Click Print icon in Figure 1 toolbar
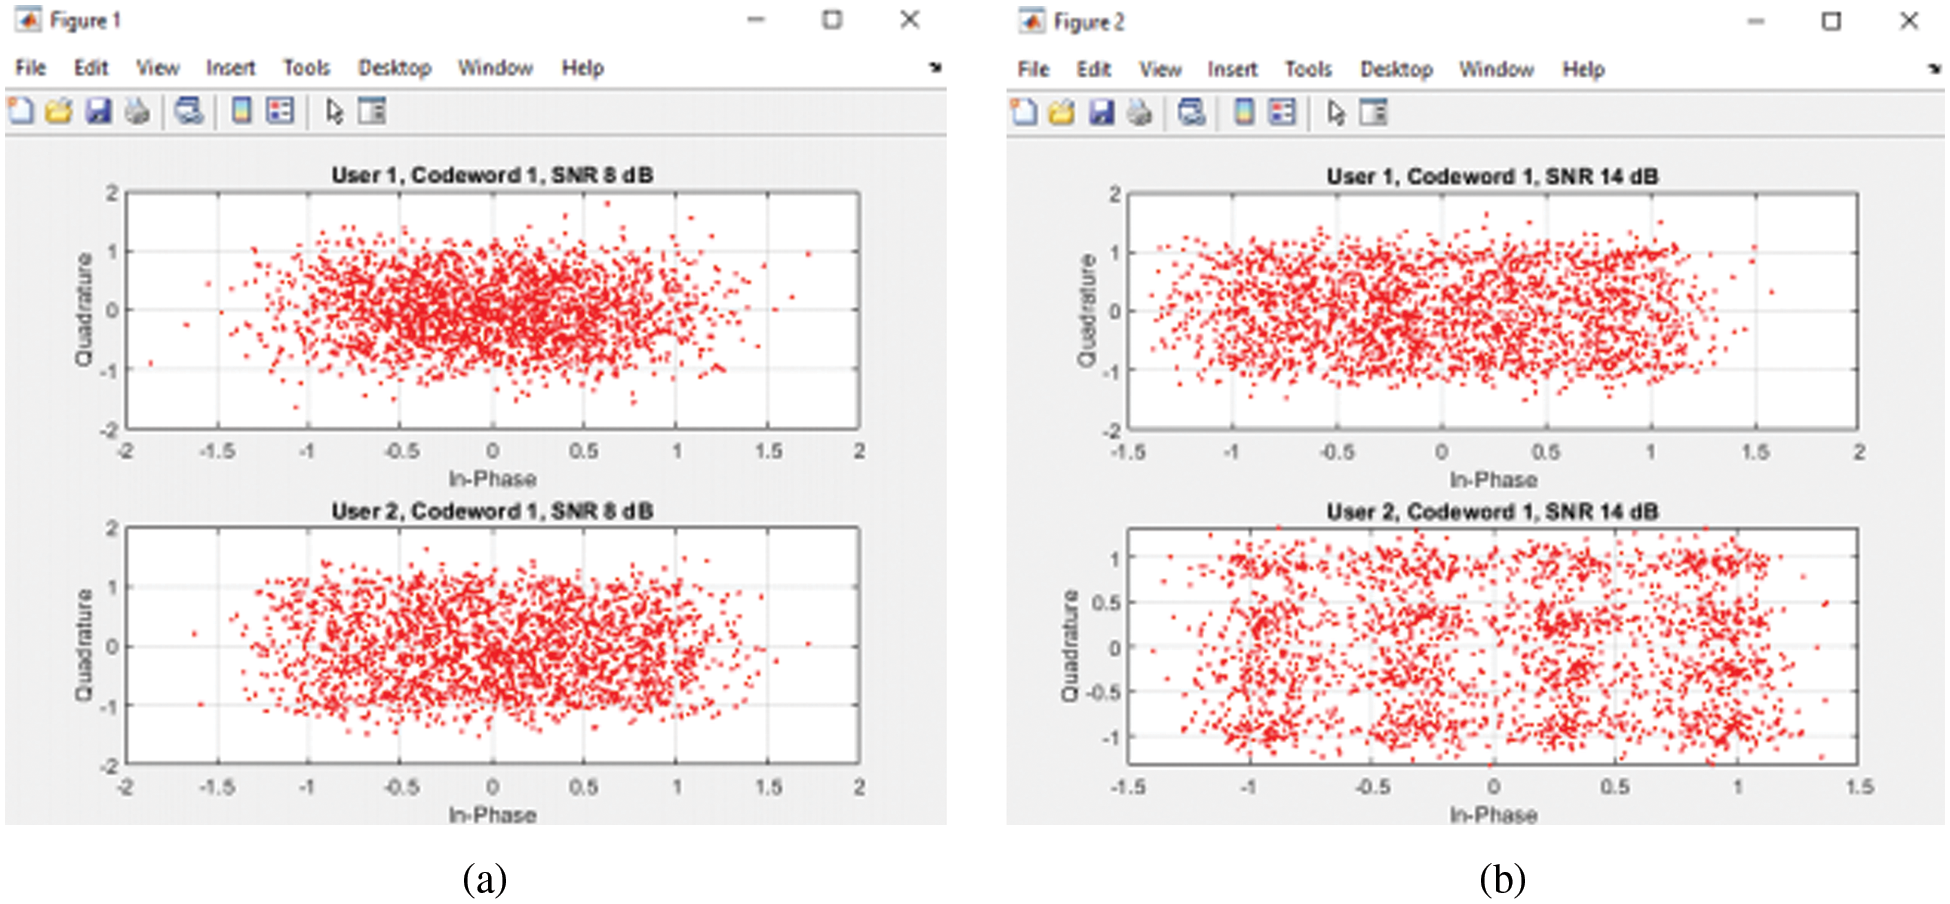This screenshot has width=1950, height=904. (x=137, y=111)
